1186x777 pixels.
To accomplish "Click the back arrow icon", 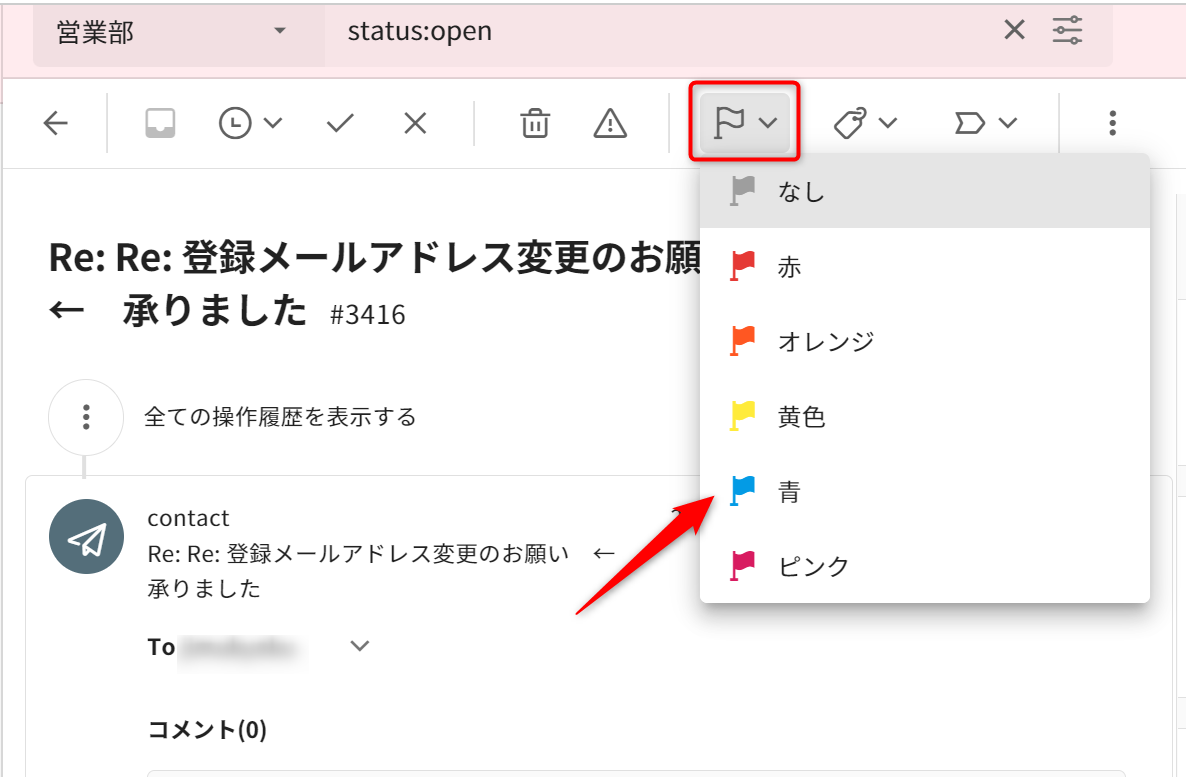I will [x=56, y=123].
